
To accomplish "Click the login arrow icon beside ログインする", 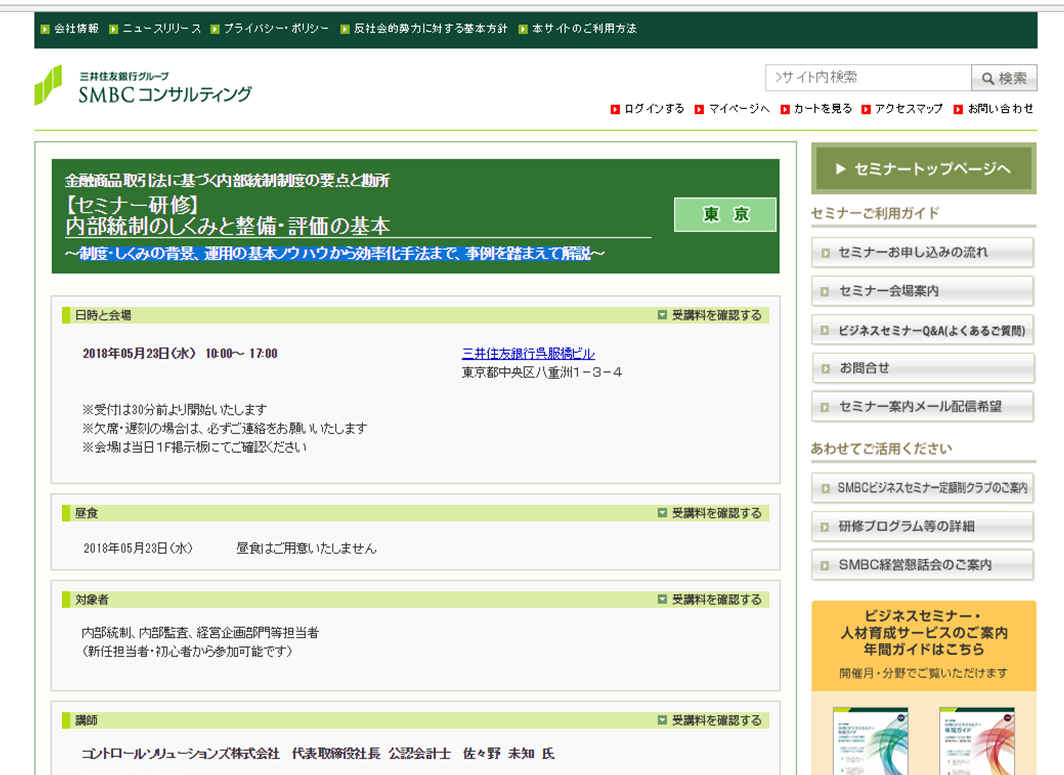I will click(614, 109).
